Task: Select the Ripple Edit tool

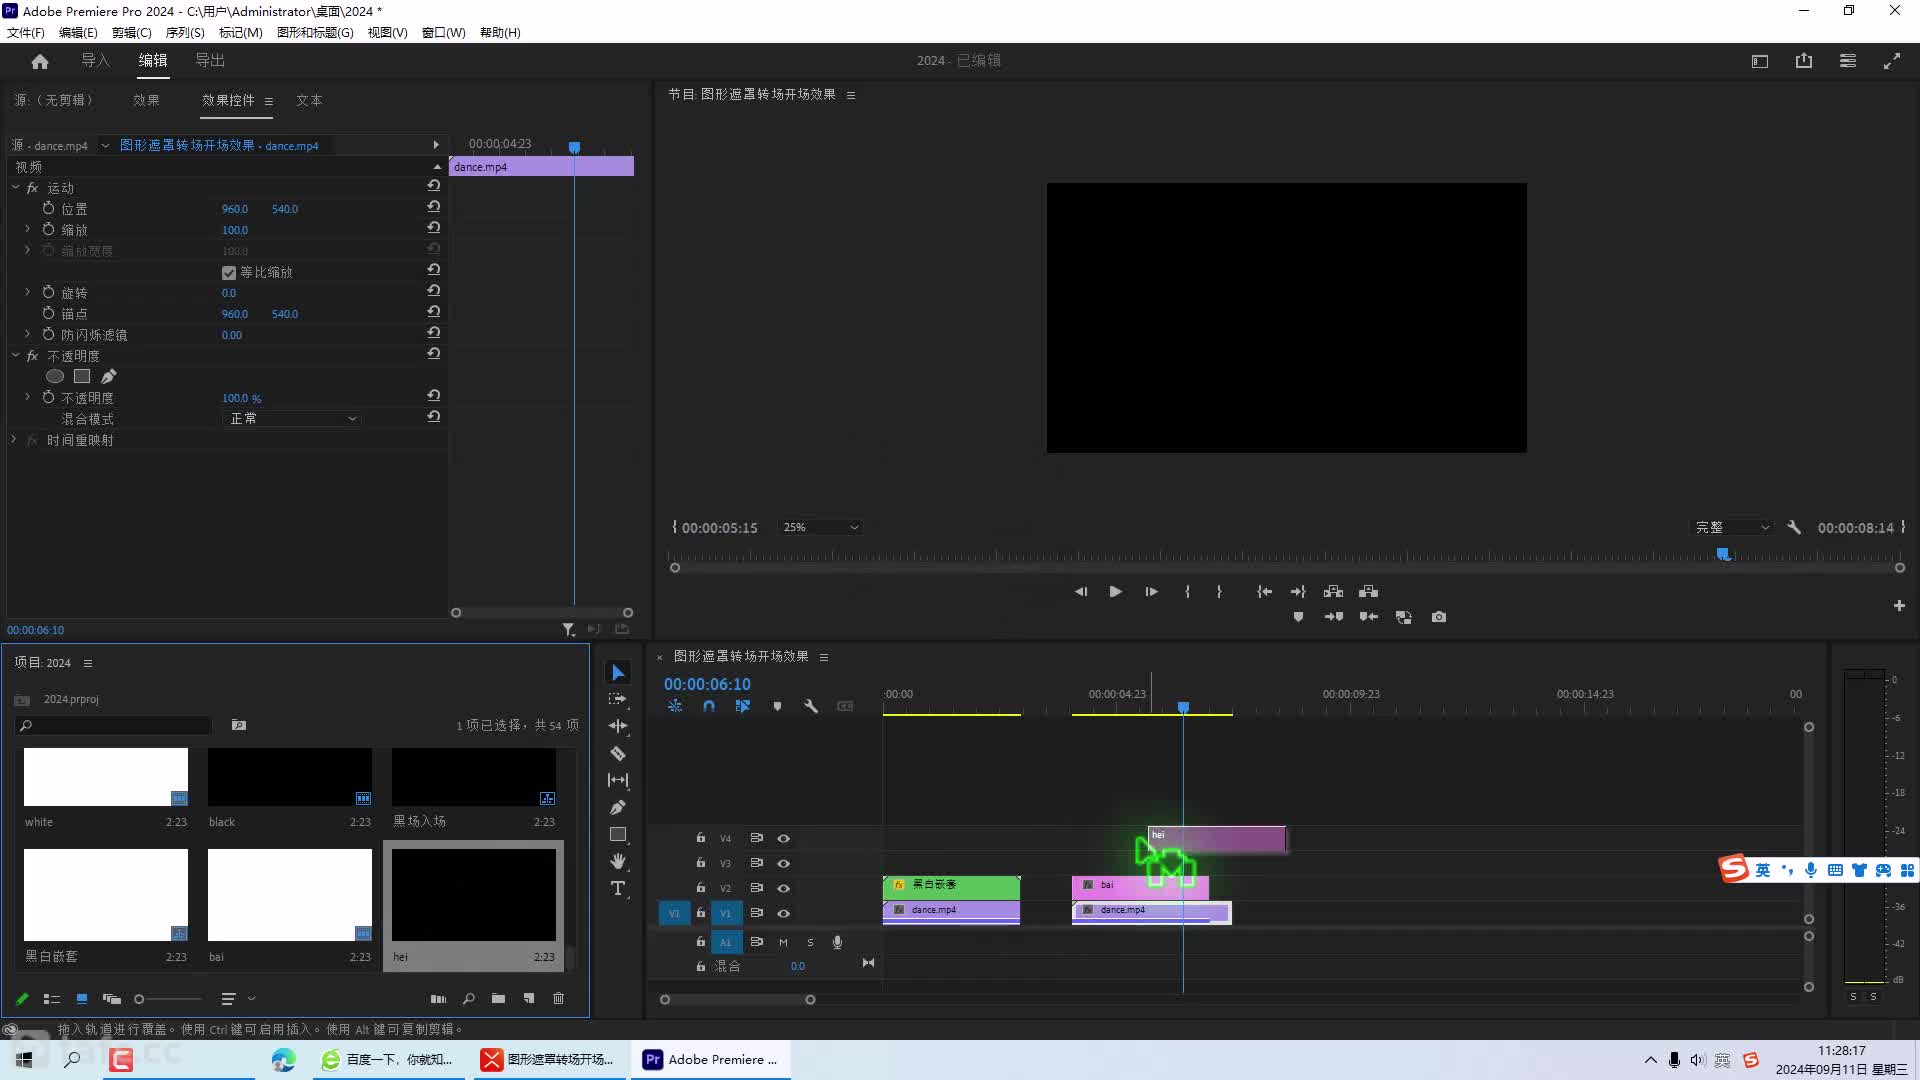Action: point(618,726)
